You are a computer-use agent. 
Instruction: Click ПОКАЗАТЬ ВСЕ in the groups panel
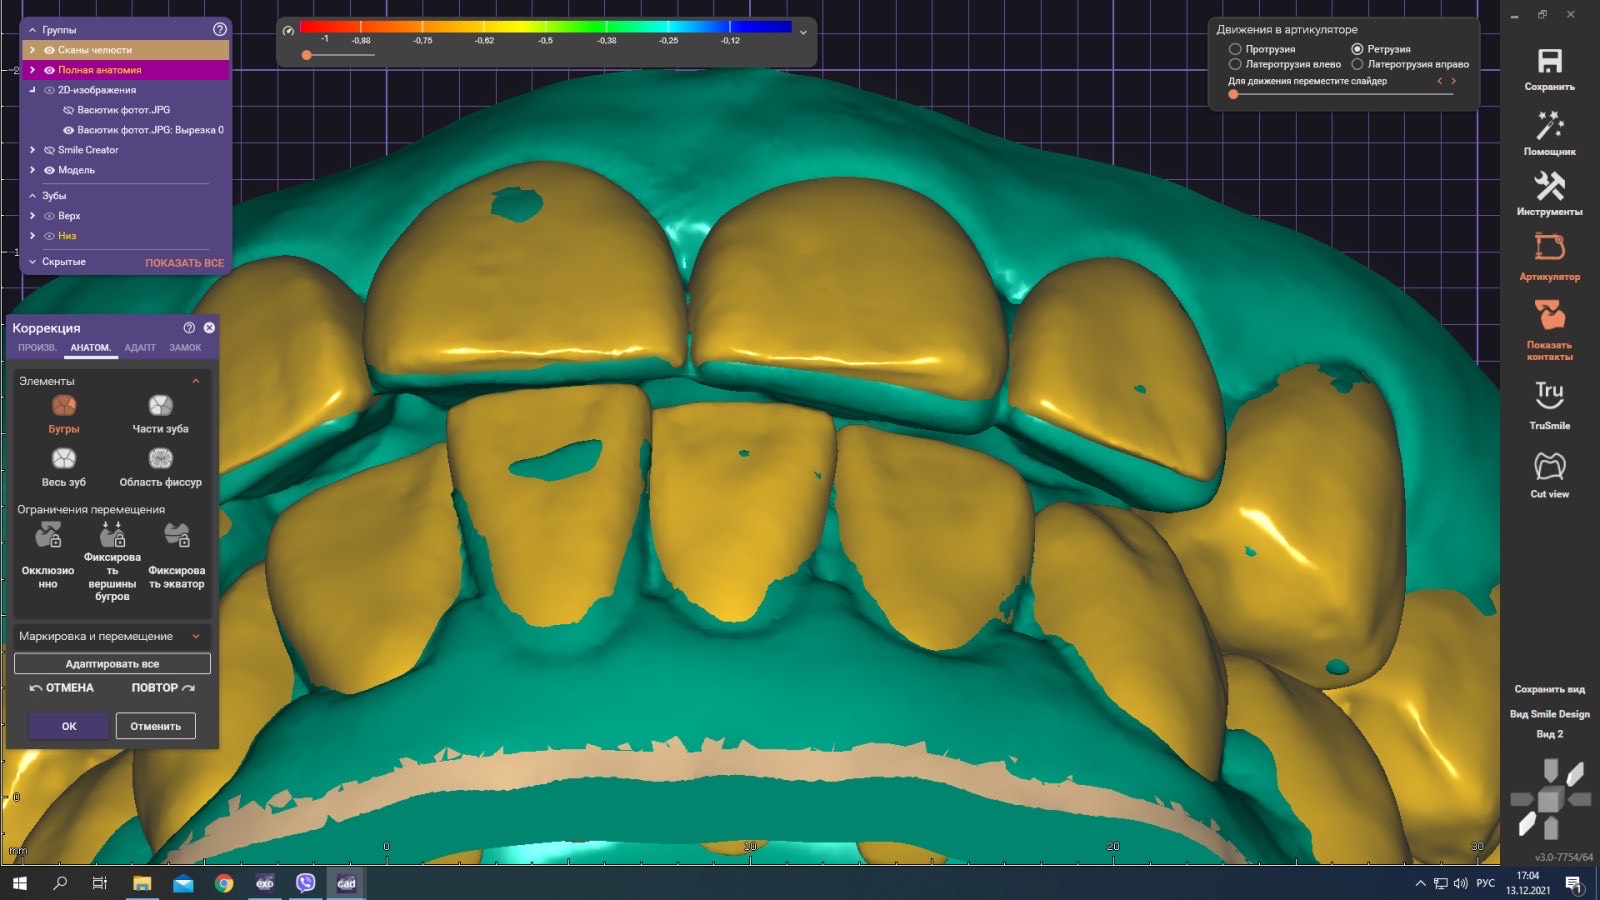coord(184,263)
